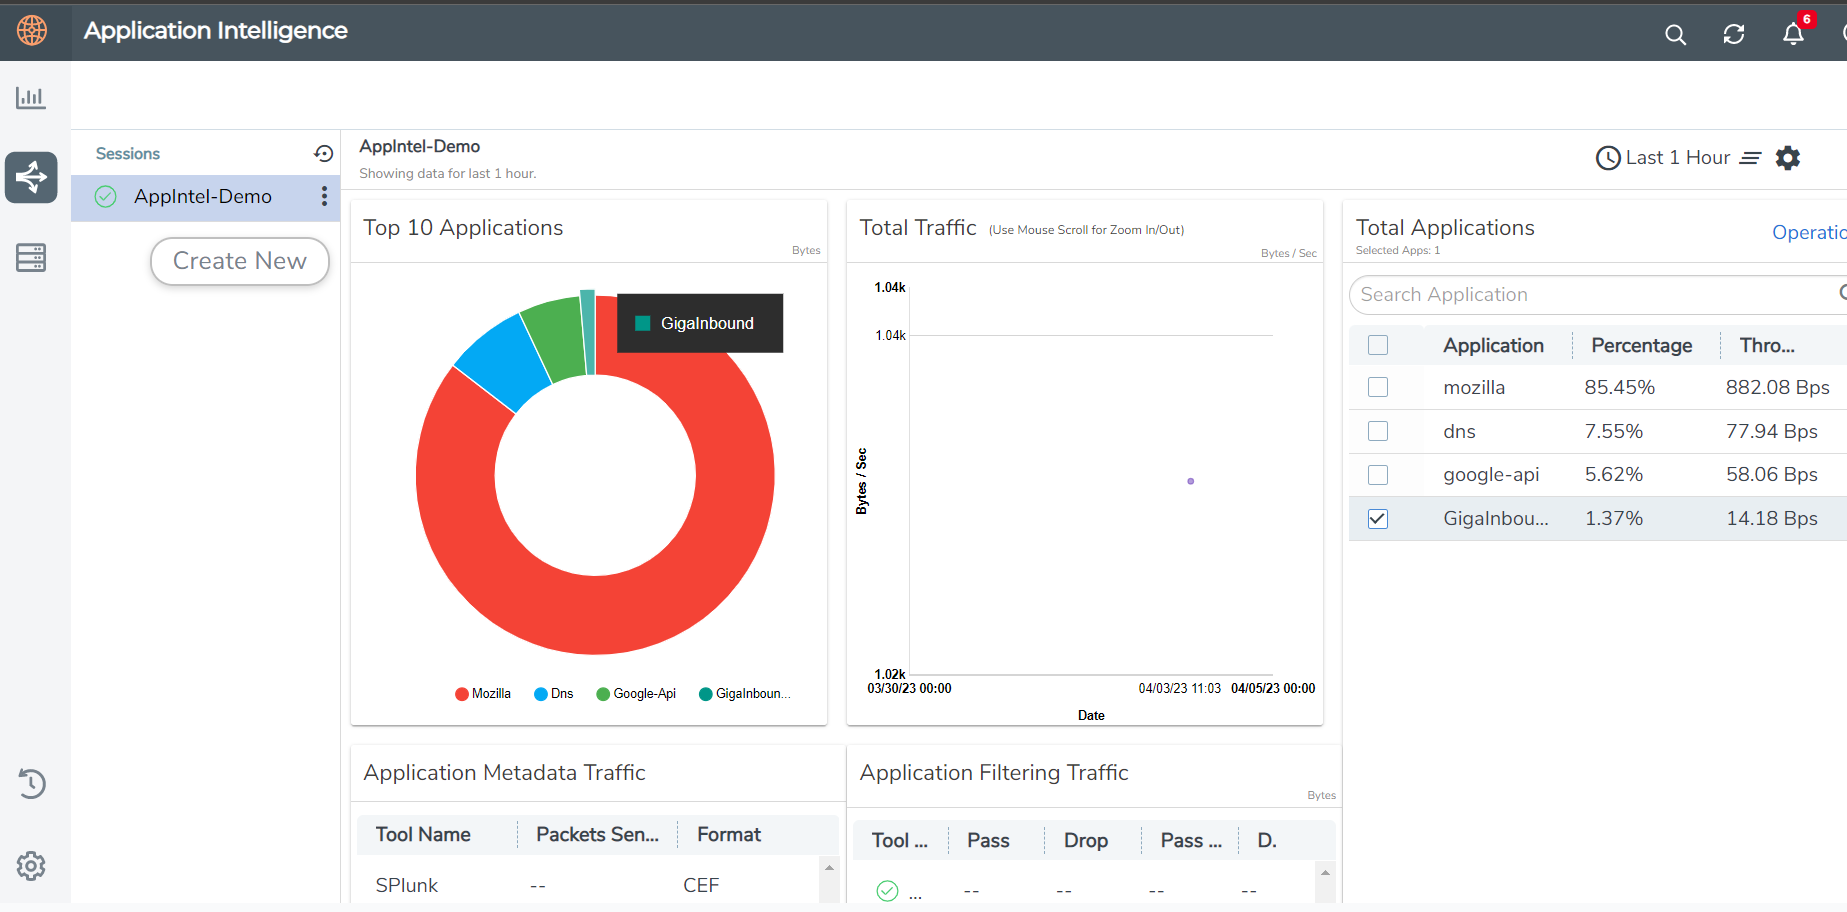Image resolution: width=1847 pixels, height=912 pixels.
Task: Click the clock icon beside Last 1 Hour
Action: [x=1608, y=158]
